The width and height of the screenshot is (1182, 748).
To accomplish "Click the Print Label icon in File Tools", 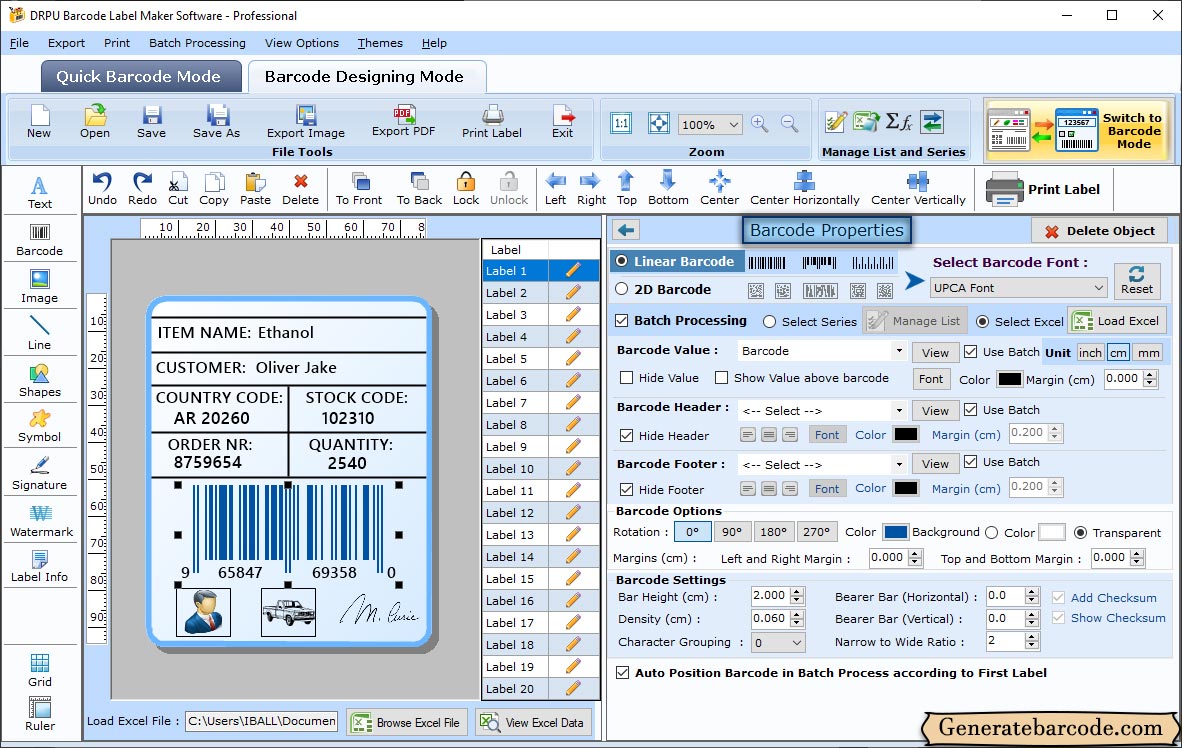I will (491, 121).
